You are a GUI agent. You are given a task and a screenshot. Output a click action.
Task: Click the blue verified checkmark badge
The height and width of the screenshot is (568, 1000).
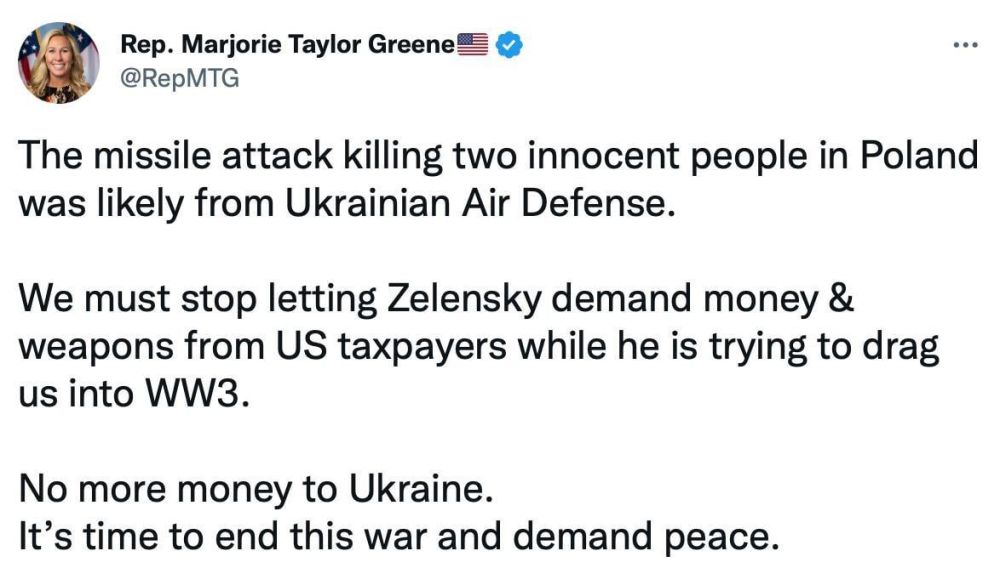pos(509,45)
